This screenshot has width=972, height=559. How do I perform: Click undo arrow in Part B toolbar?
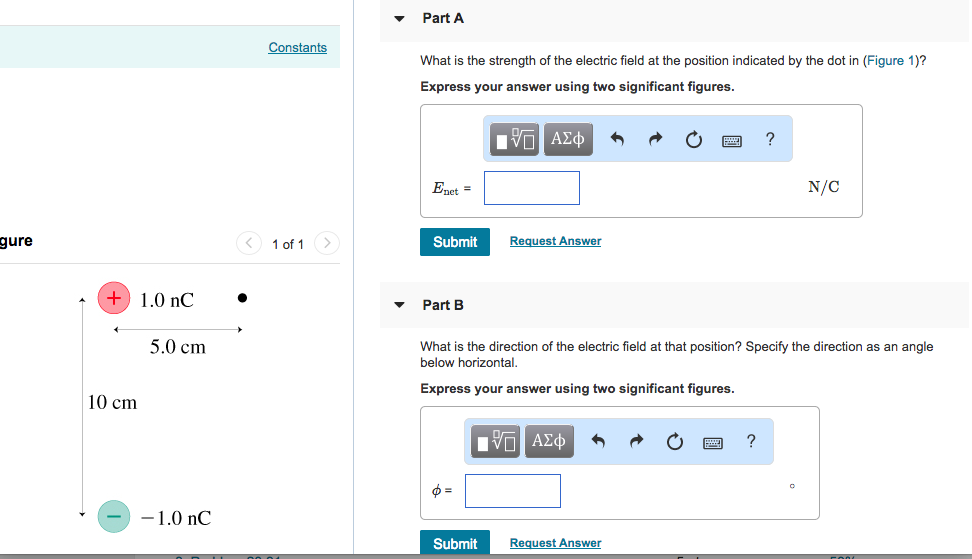598,442
